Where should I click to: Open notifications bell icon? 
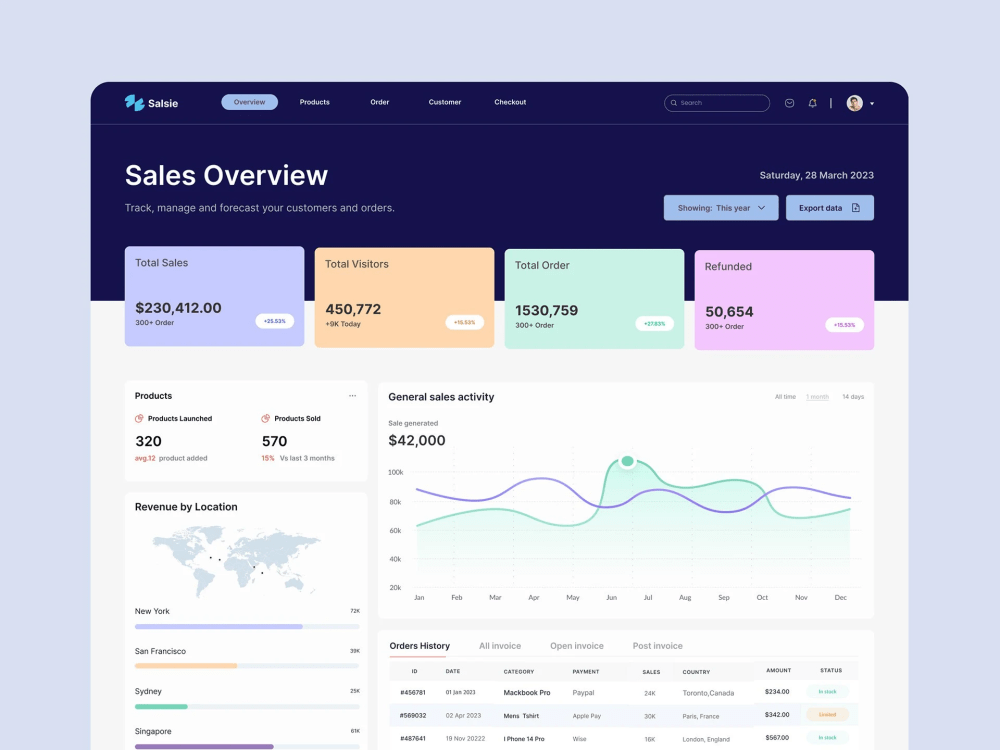[x=812, y=103]
